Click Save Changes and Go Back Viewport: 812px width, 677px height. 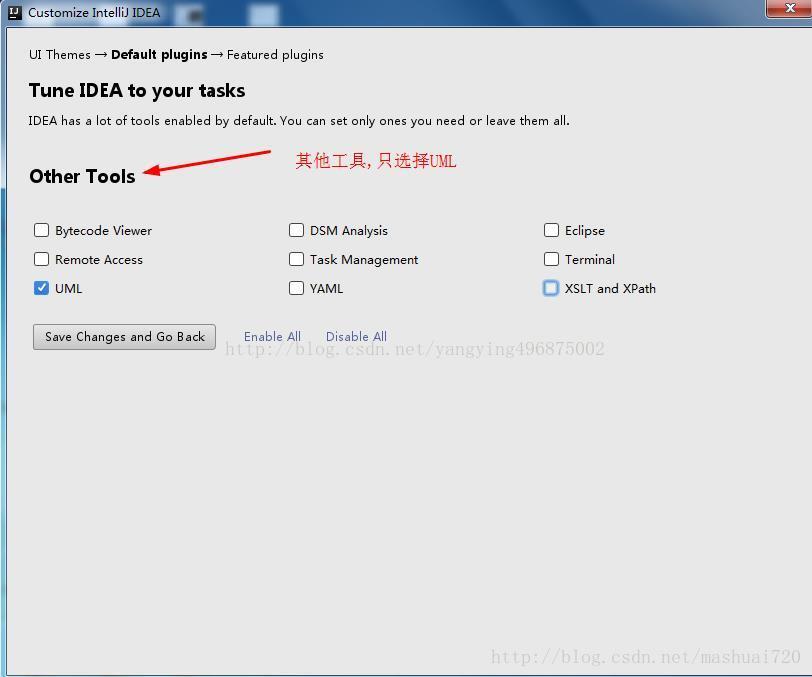pos(123,337)
